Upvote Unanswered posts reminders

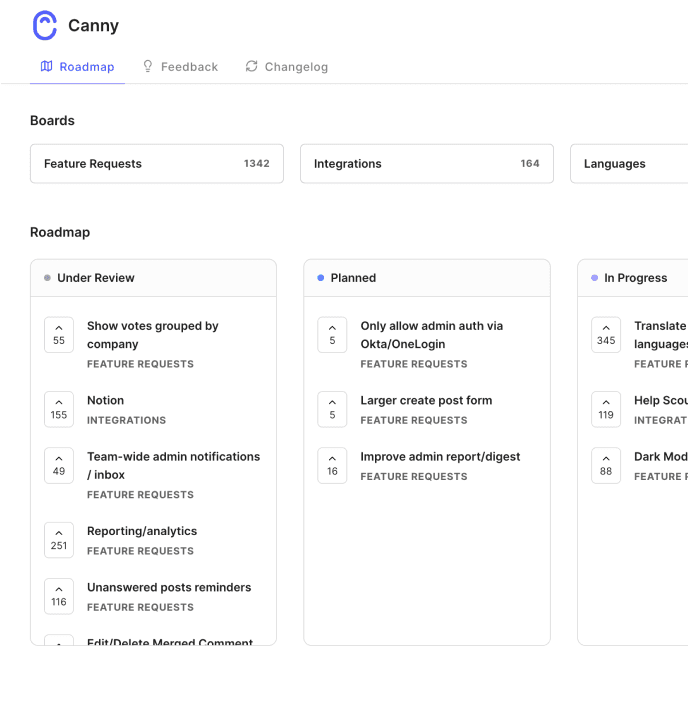click(x=59, y=597)
